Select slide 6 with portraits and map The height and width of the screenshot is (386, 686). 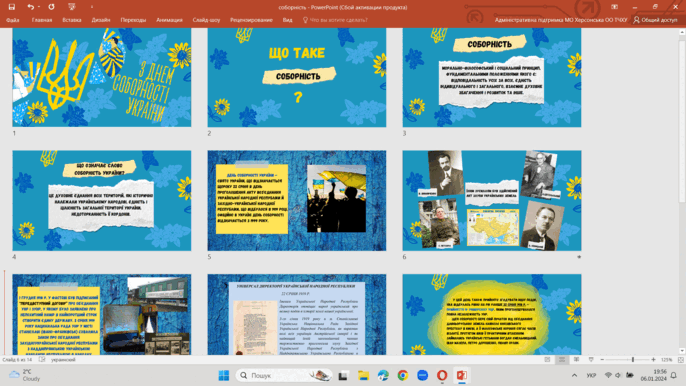point(492,200)
